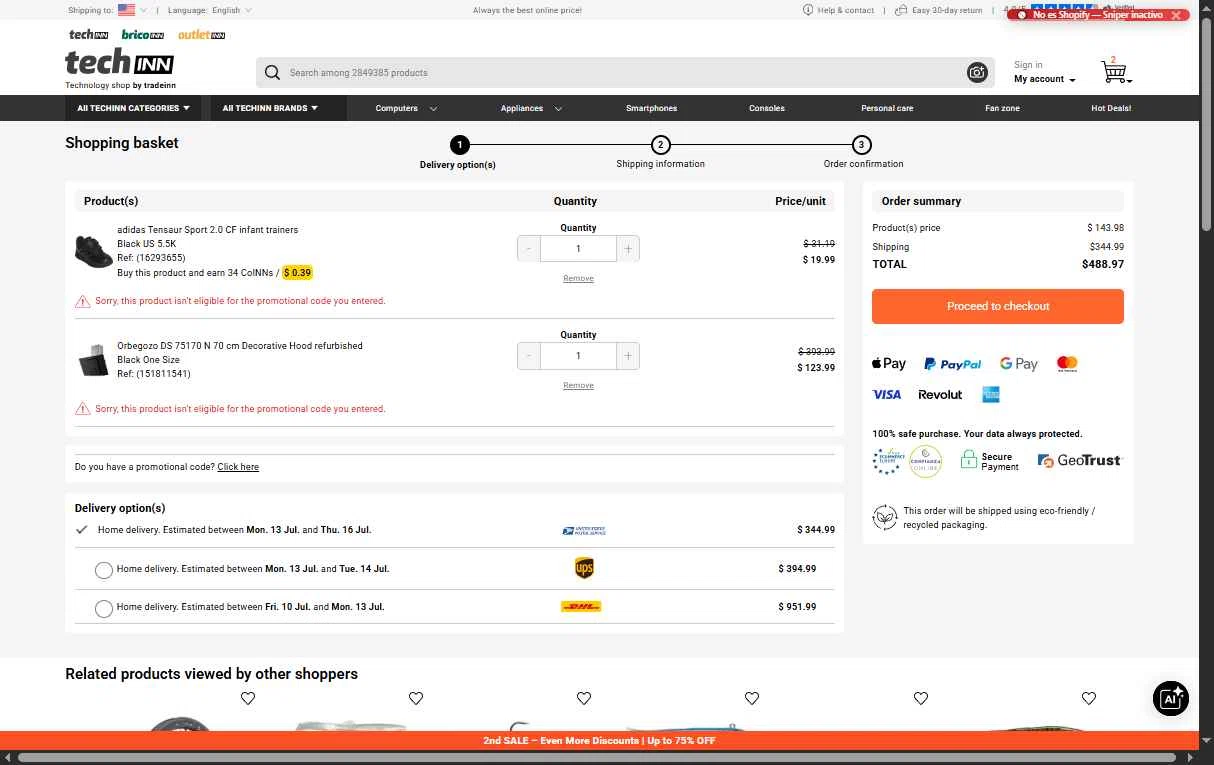Open the shopping cart icon
Screen dimensions: 1214x765
(1114, 72)
